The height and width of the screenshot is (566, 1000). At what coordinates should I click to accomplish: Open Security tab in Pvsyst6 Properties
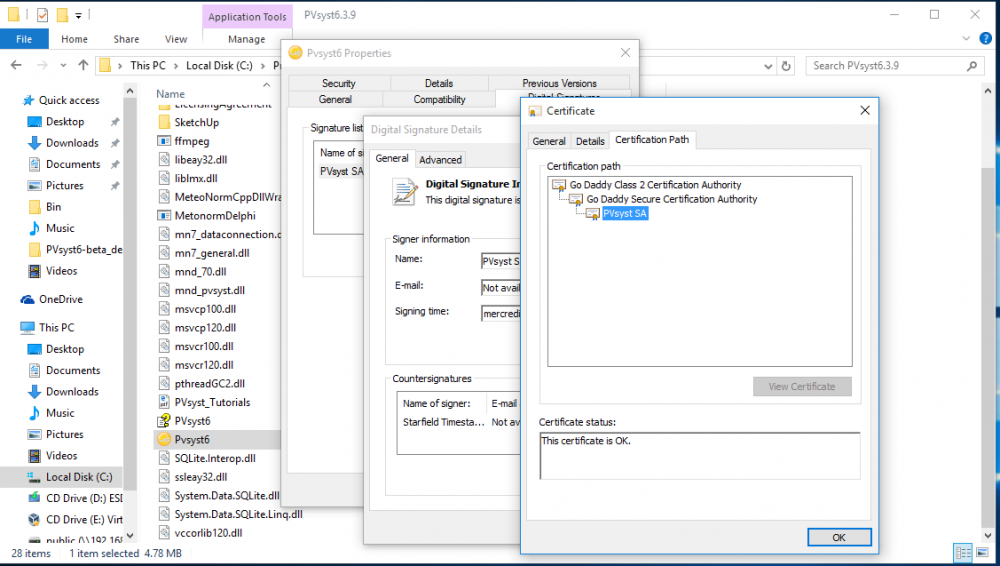click(x=339, y=84)
